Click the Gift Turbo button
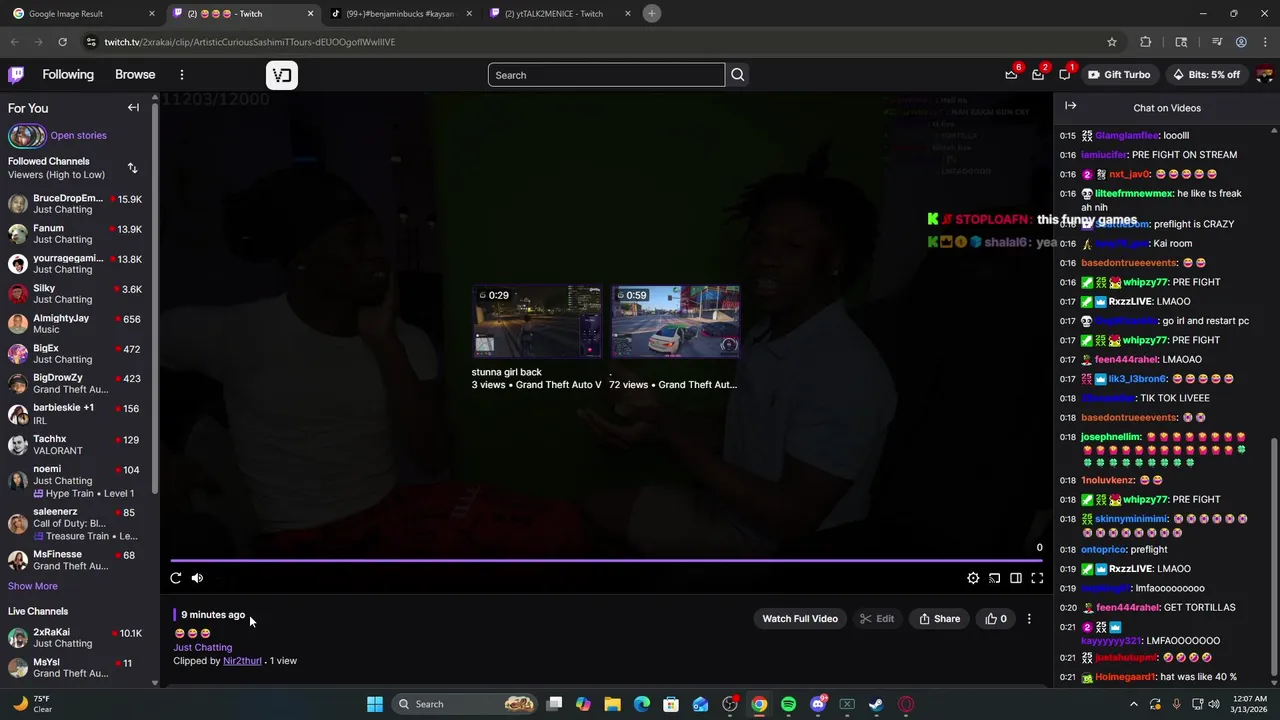 point(1119,75)
